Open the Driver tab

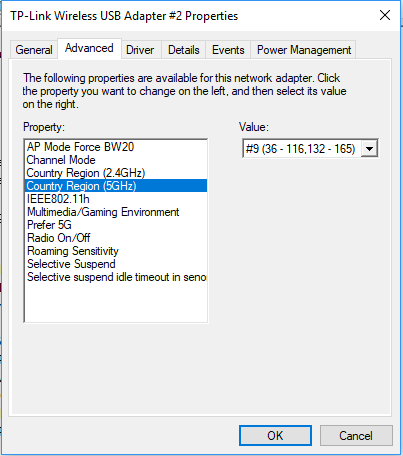point(140,50)
